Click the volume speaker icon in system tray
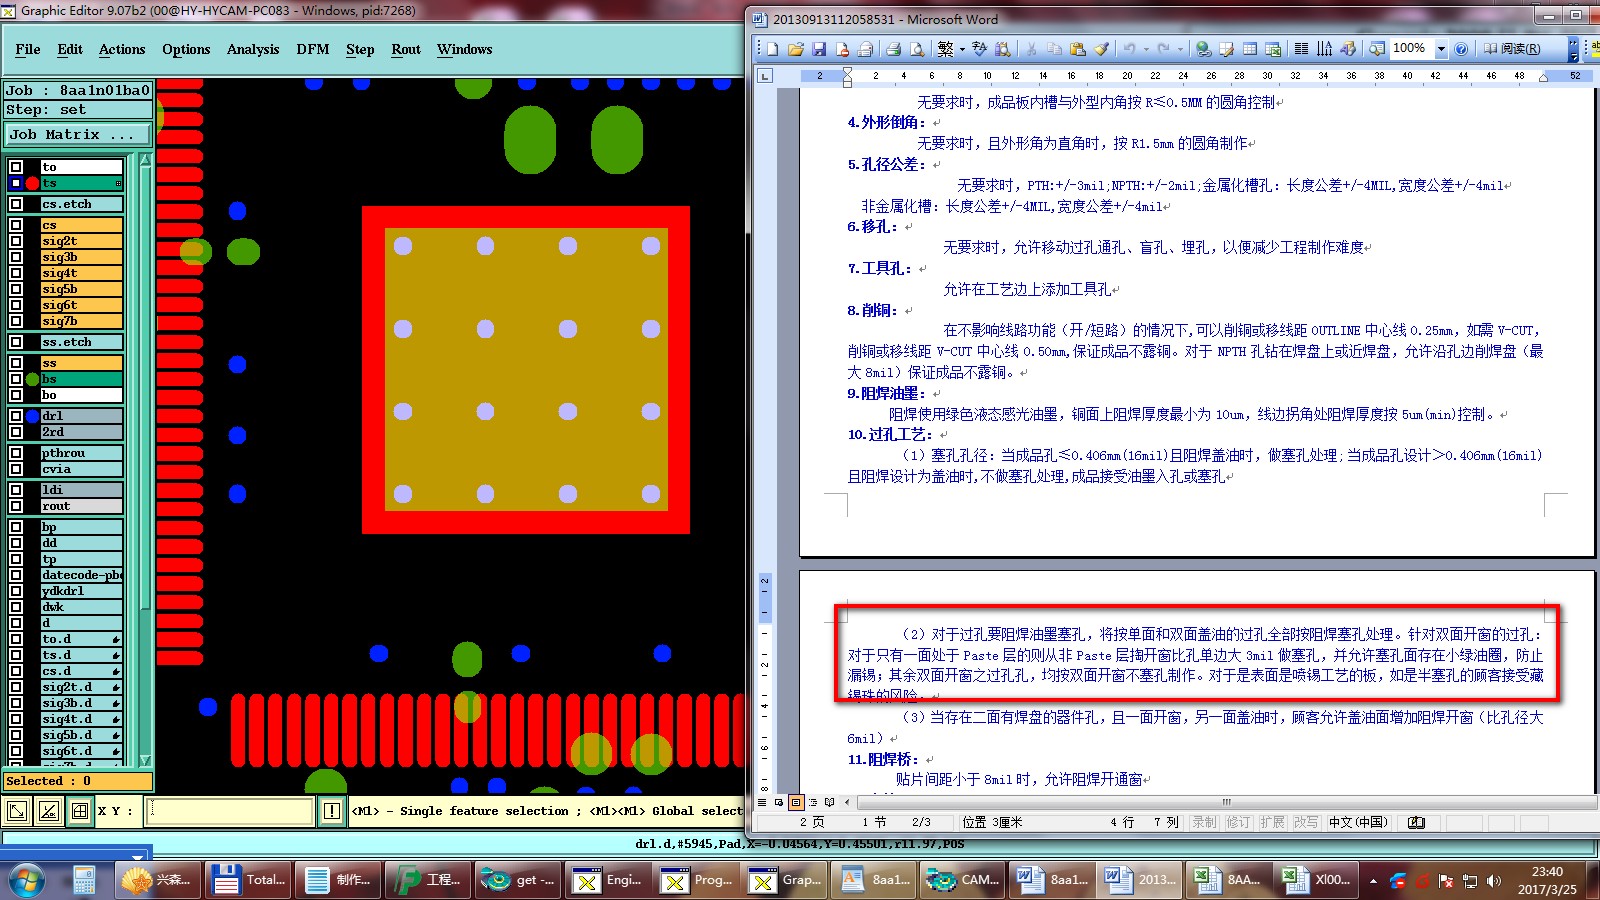The width and height of the screenshot is (1600, 900). coord(1494,881)
